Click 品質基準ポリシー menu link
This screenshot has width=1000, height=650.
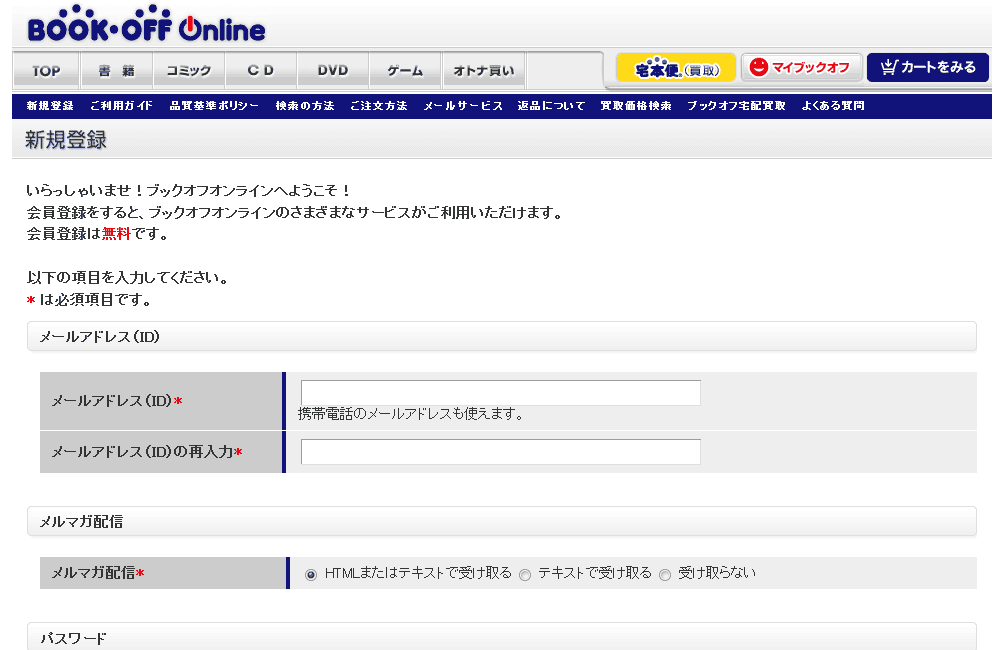[214, 106]
